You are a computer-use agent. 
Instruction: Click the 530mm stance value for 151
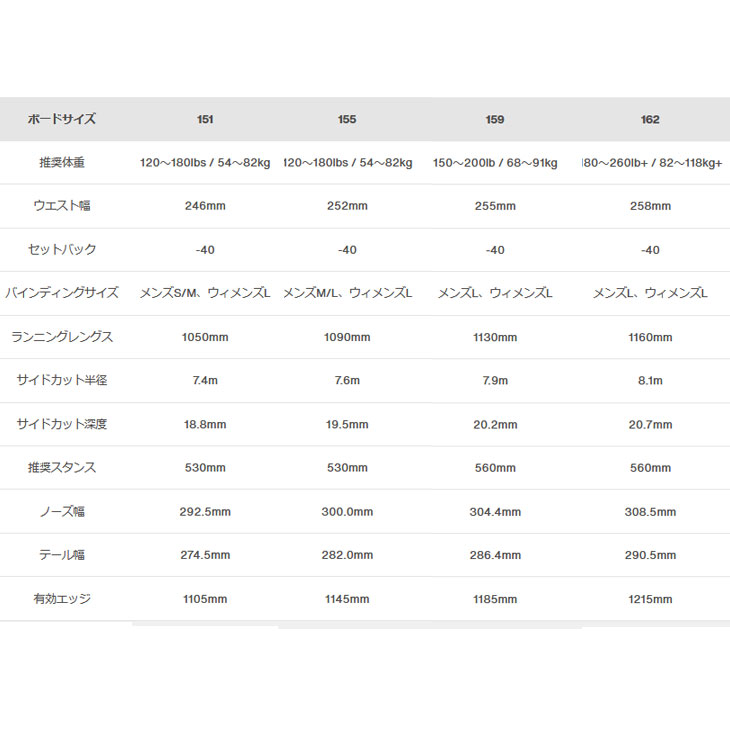(x=205, y=468)
